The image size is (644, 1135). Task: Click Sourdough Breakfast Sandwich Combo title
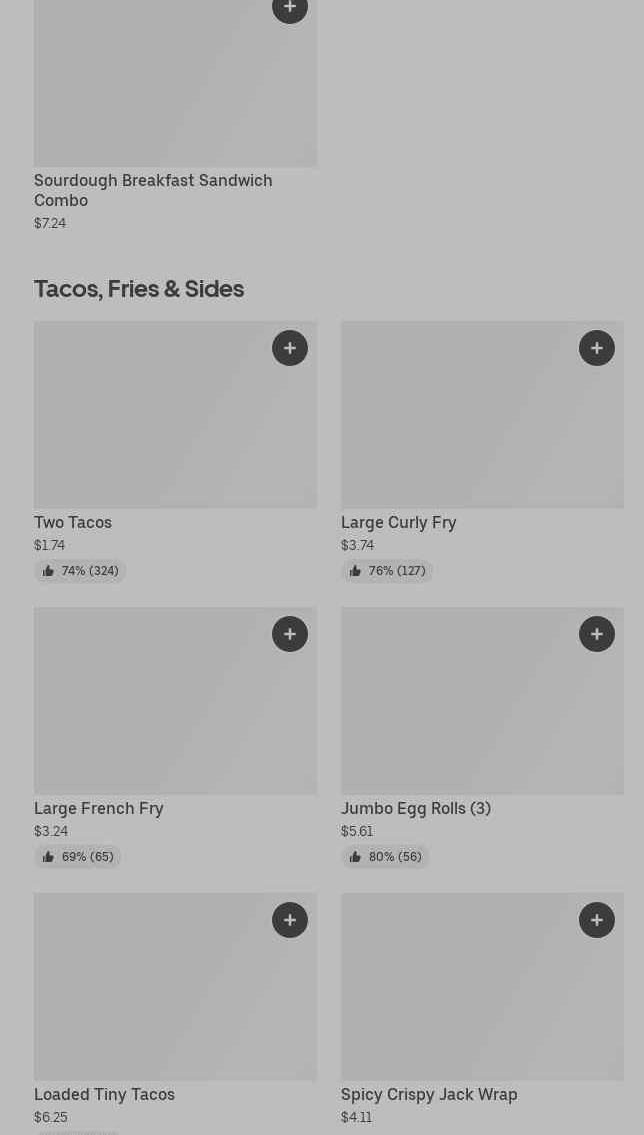pos(153,190)
